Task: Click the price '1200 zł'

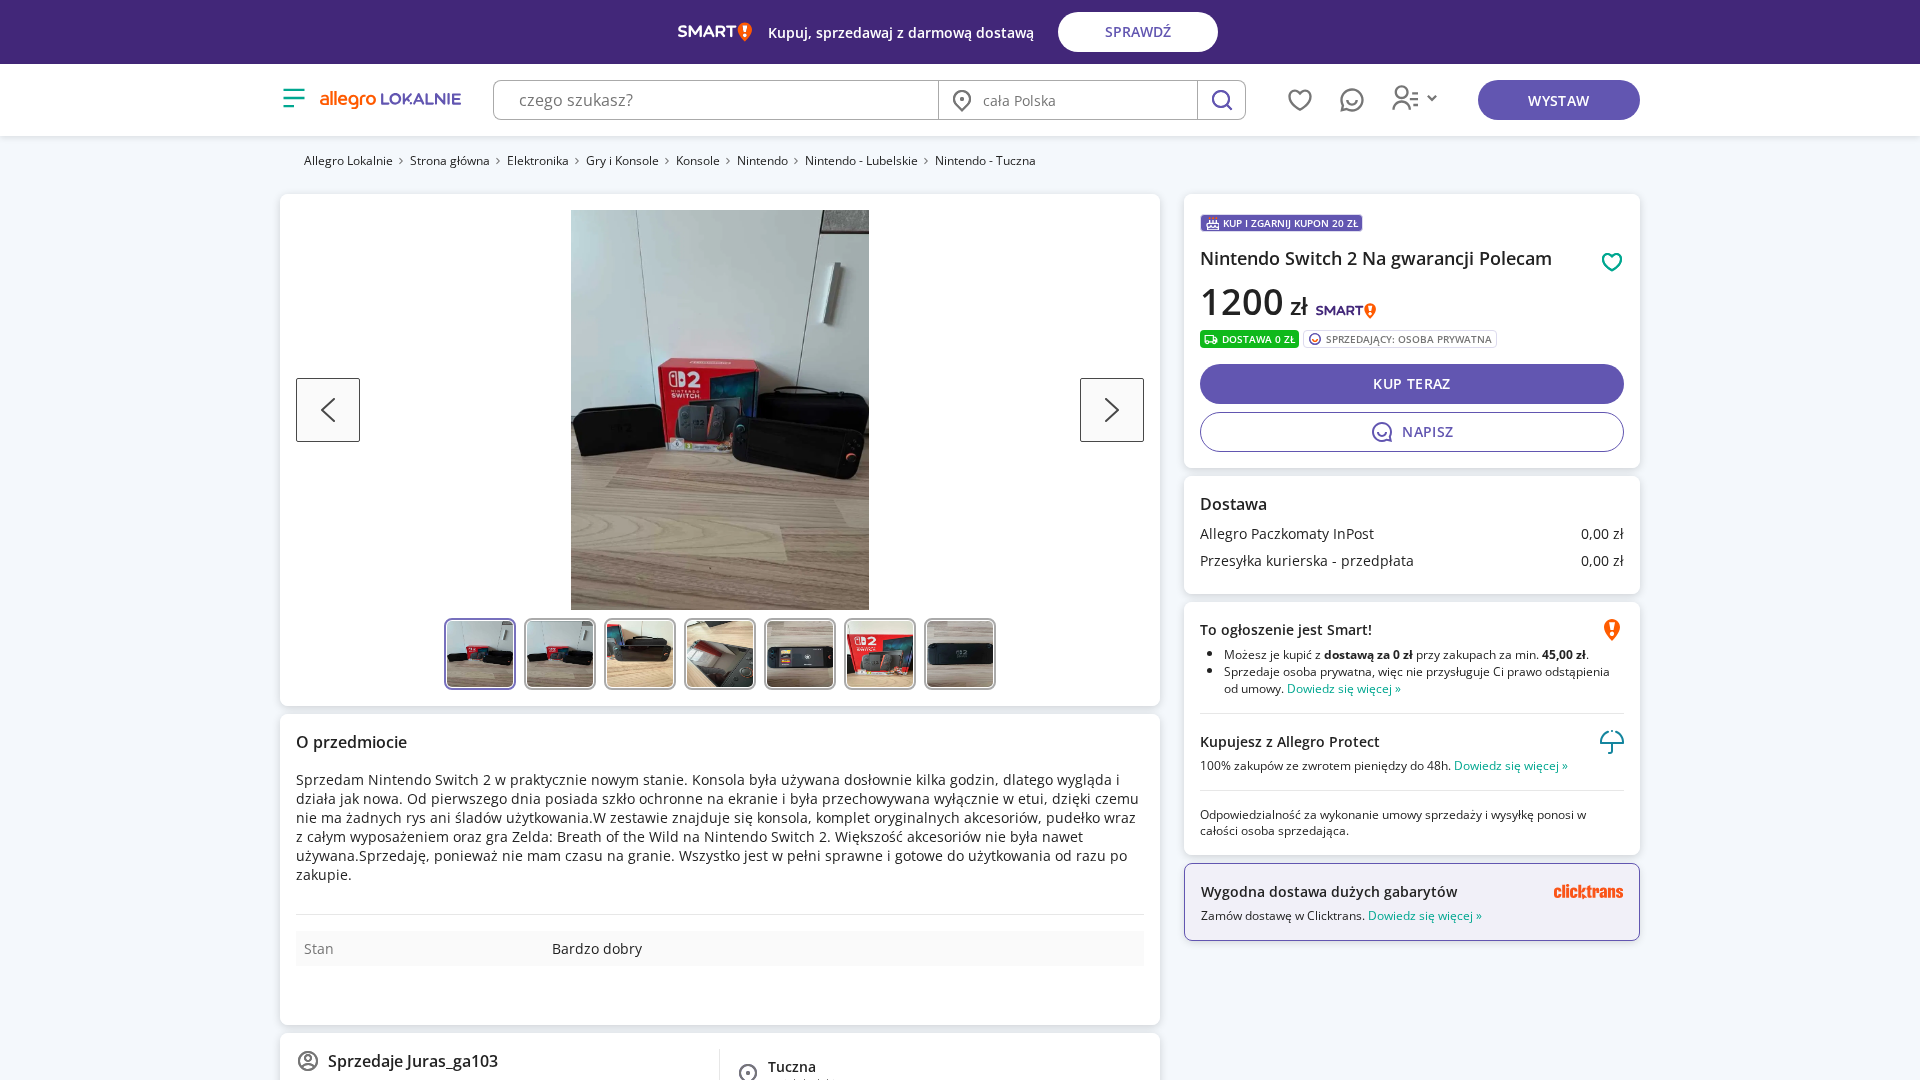Action: [1253, 302]
